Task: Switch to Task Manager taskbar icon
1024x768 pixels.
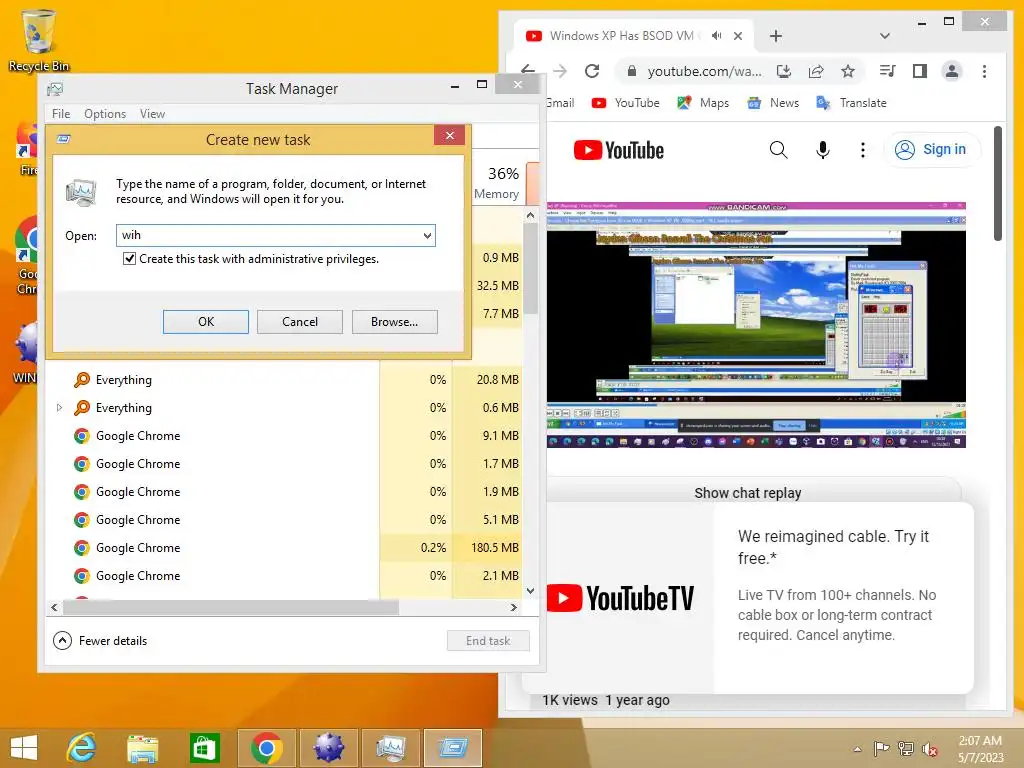Action: coord(391,748)
